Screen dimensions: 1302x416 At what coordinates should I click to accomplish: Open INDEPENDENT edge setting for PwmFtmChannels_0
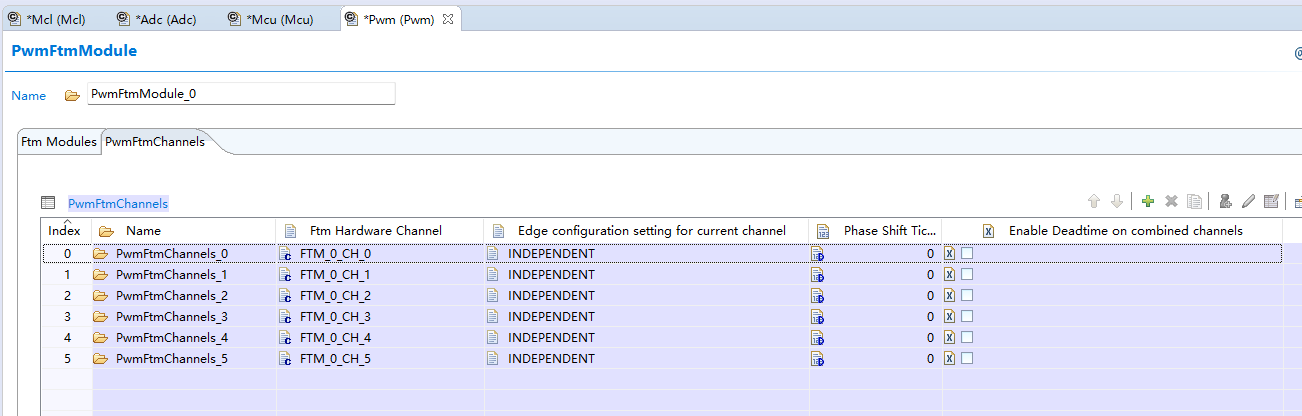click(646, 254)
